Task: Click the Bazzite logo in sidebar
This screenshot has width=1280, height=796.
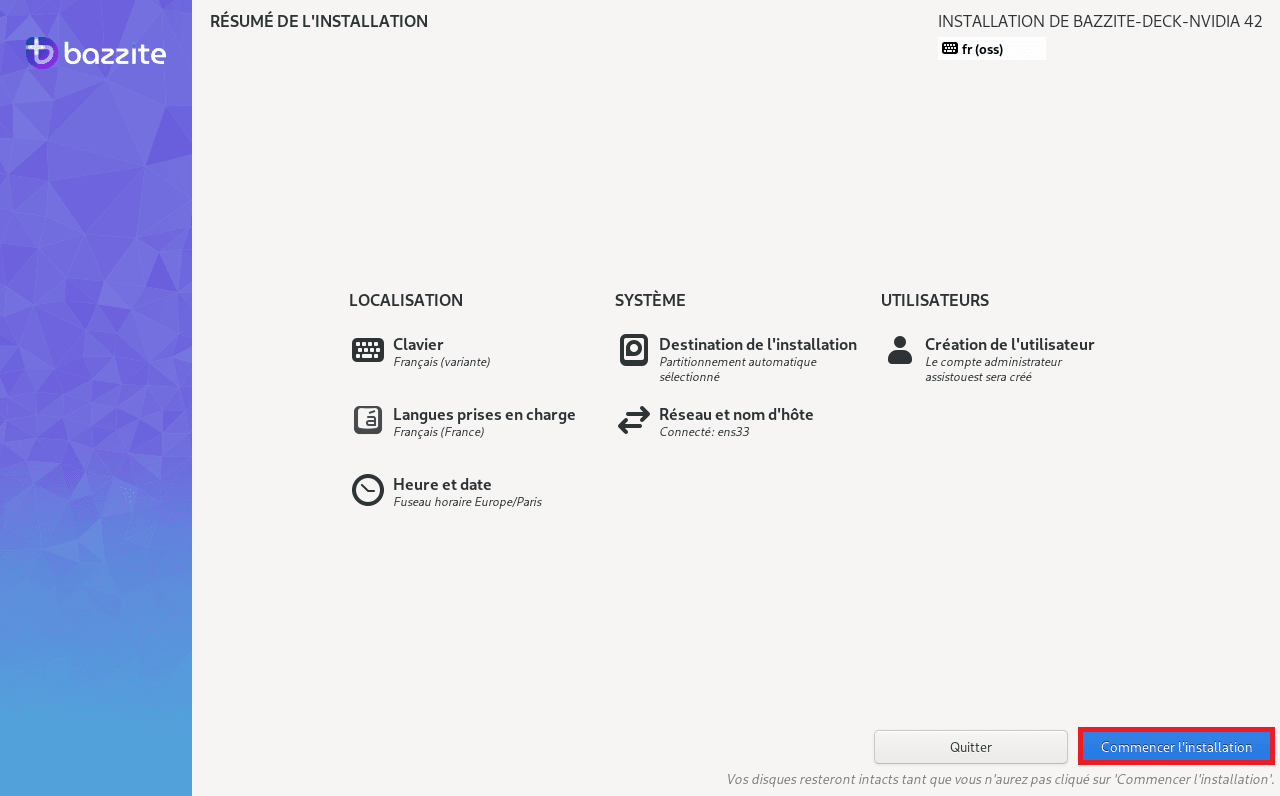Action: [x=96, y=53]
